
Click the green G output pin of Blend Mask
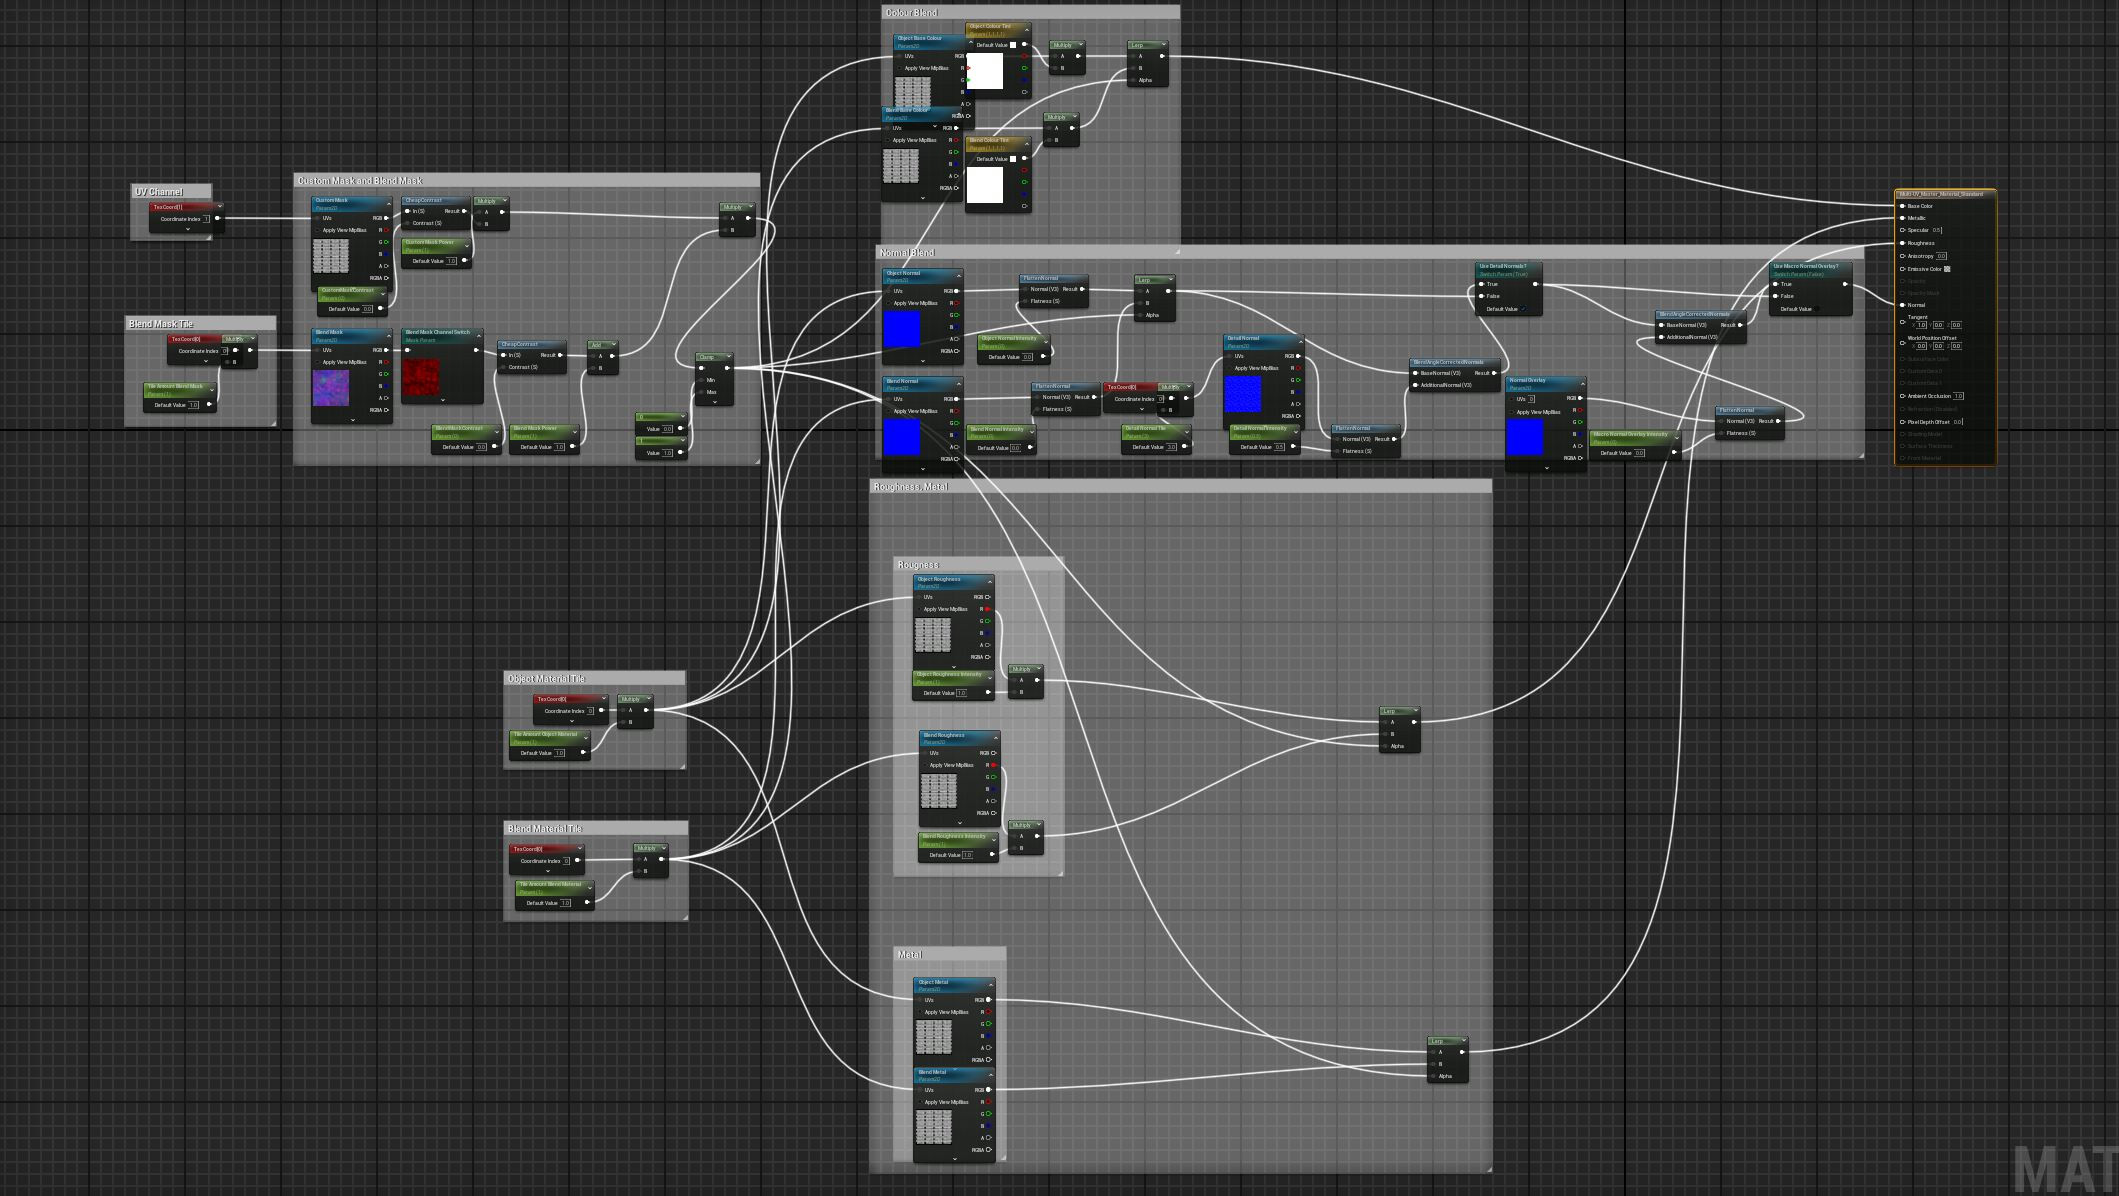pyautogui.click(x=386, y=374)
